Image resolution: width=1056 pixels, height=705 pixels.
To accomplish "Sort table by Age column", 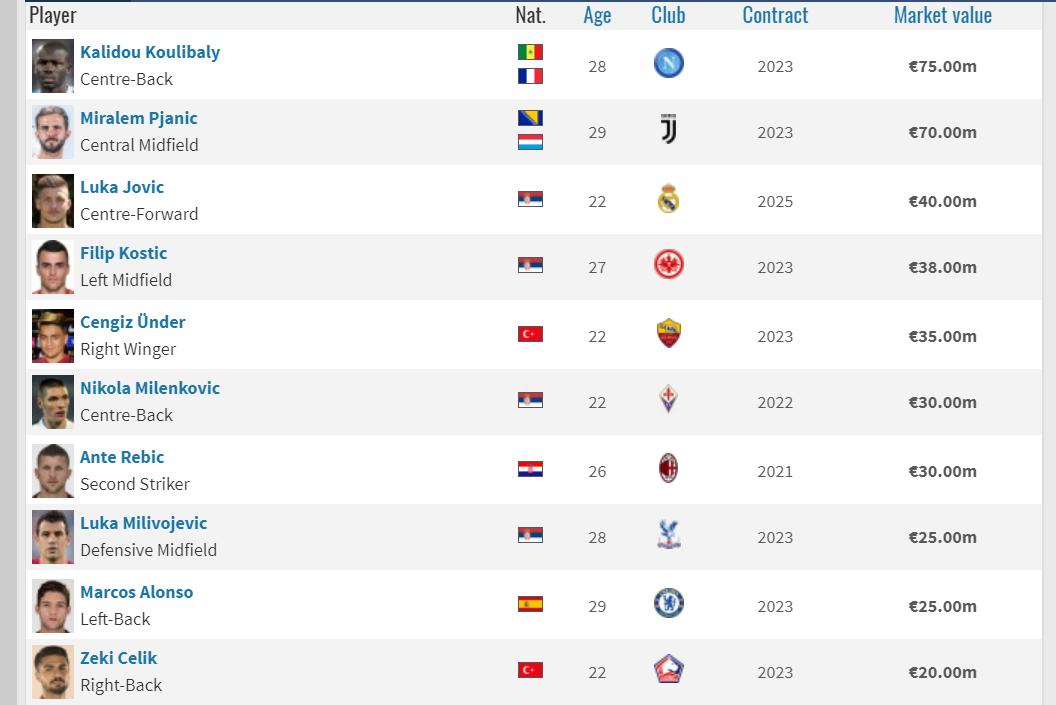I will point(597,15).
